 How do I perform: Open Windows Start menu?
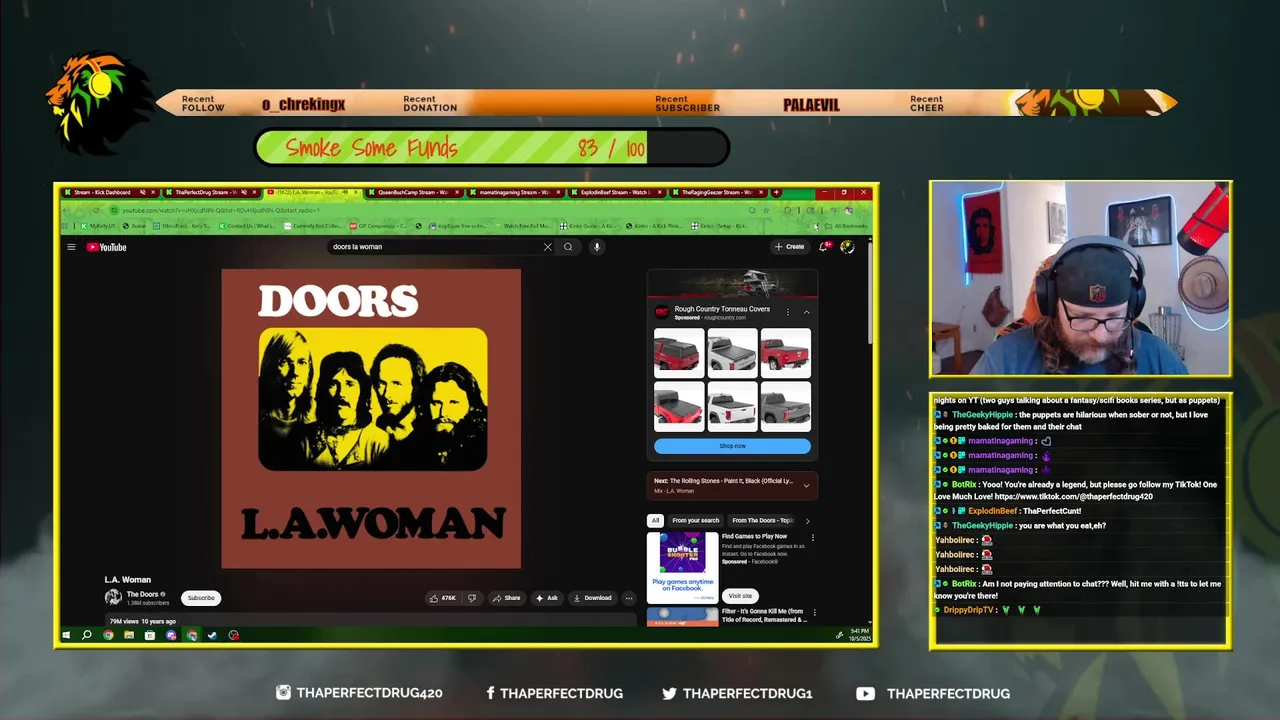click(x=66, y=635)
